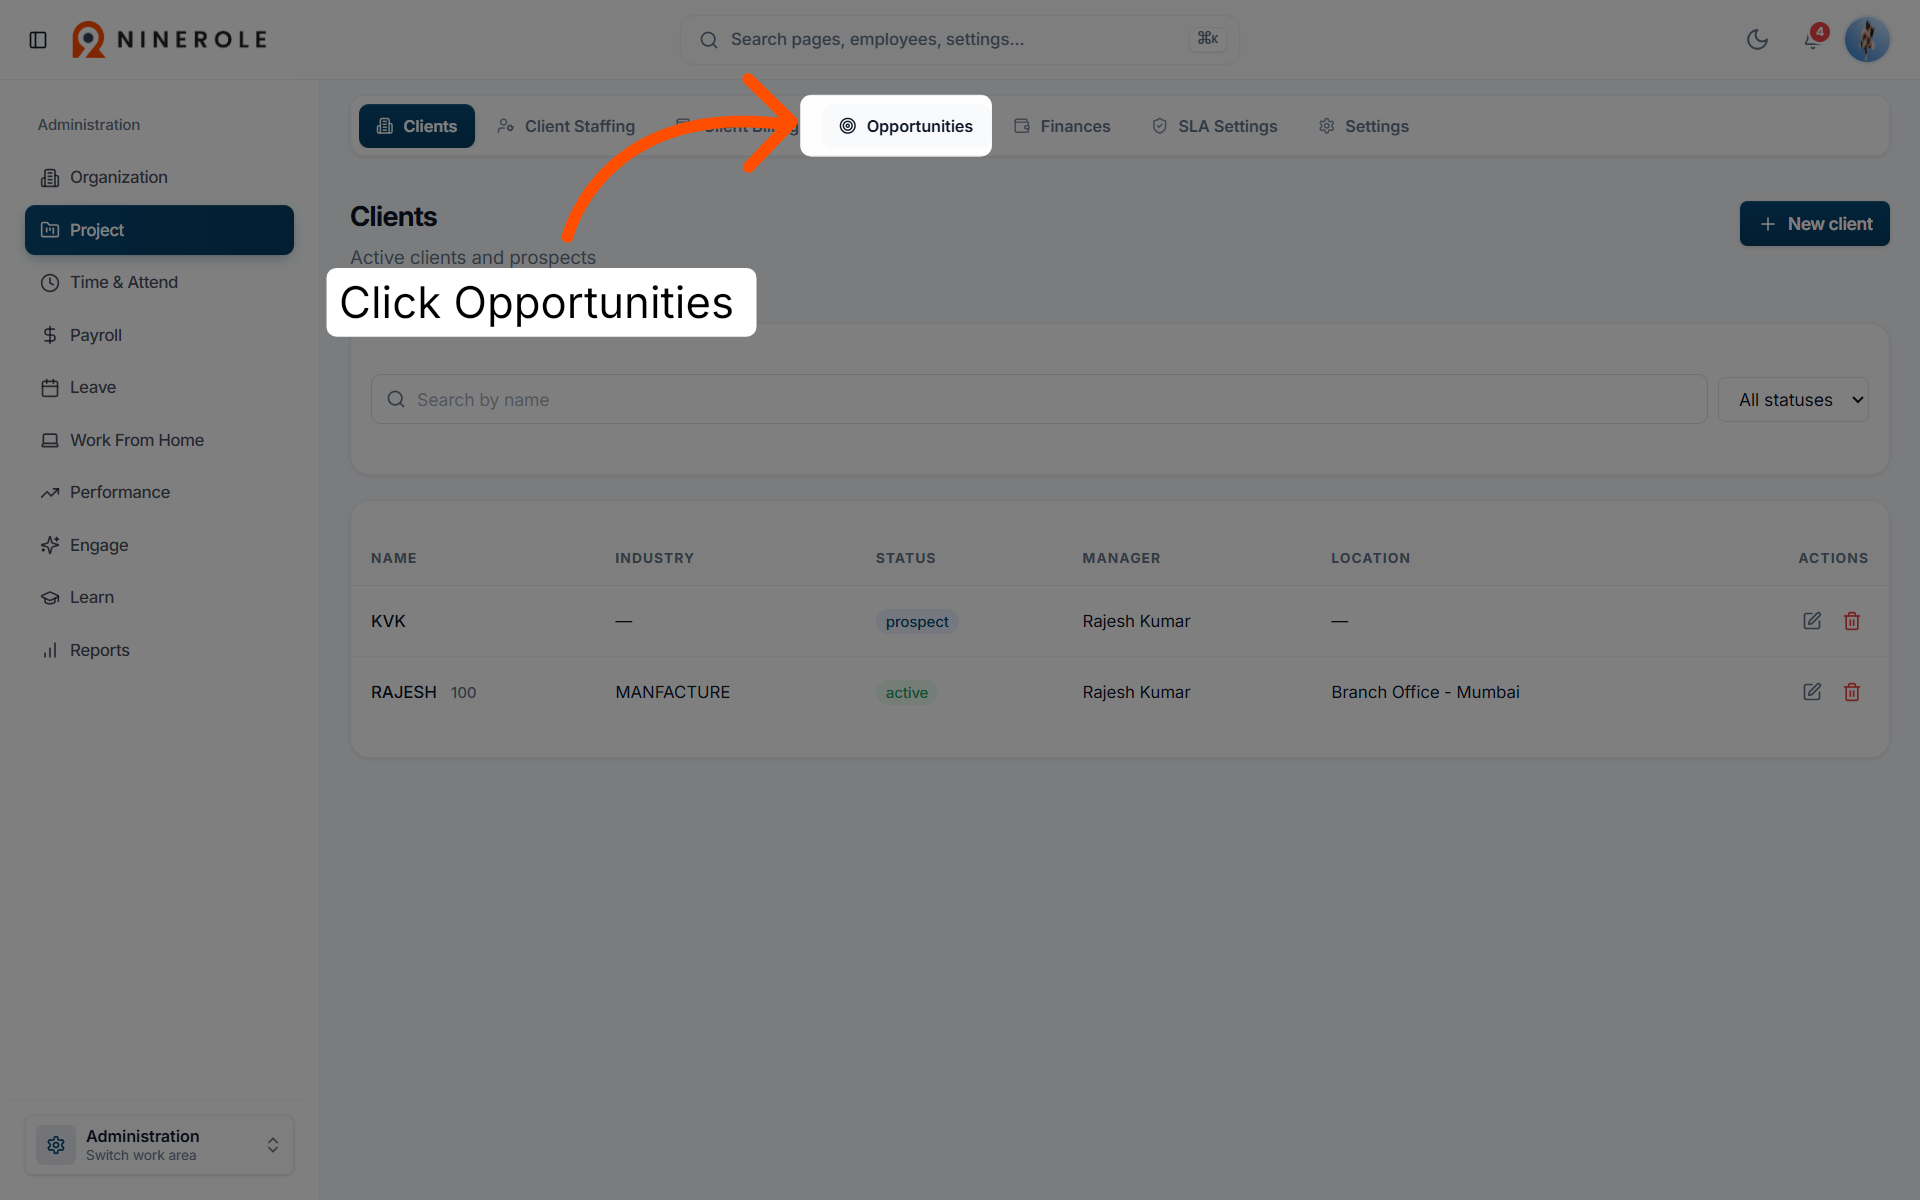Open the Settings tab

click(x=1364, y=126)
